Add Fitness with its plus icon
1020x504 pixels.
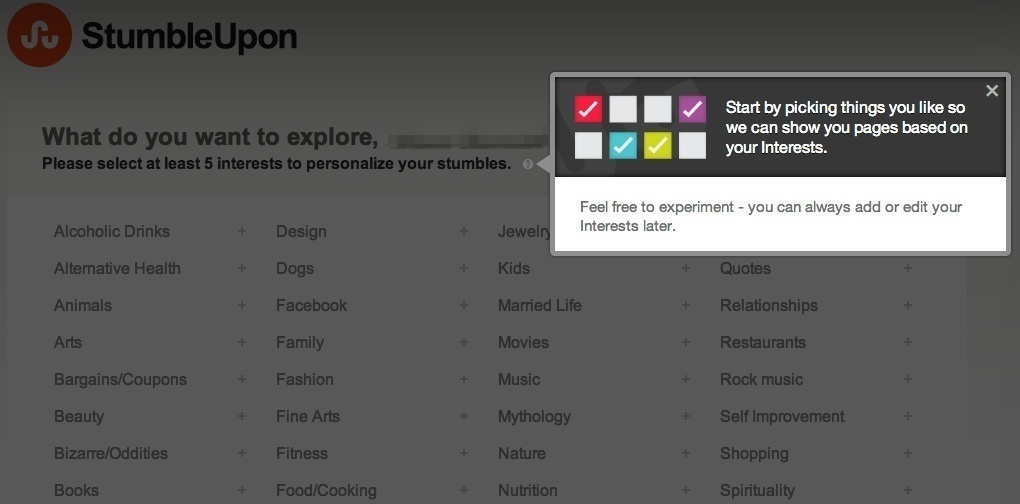tap(464, 453)
